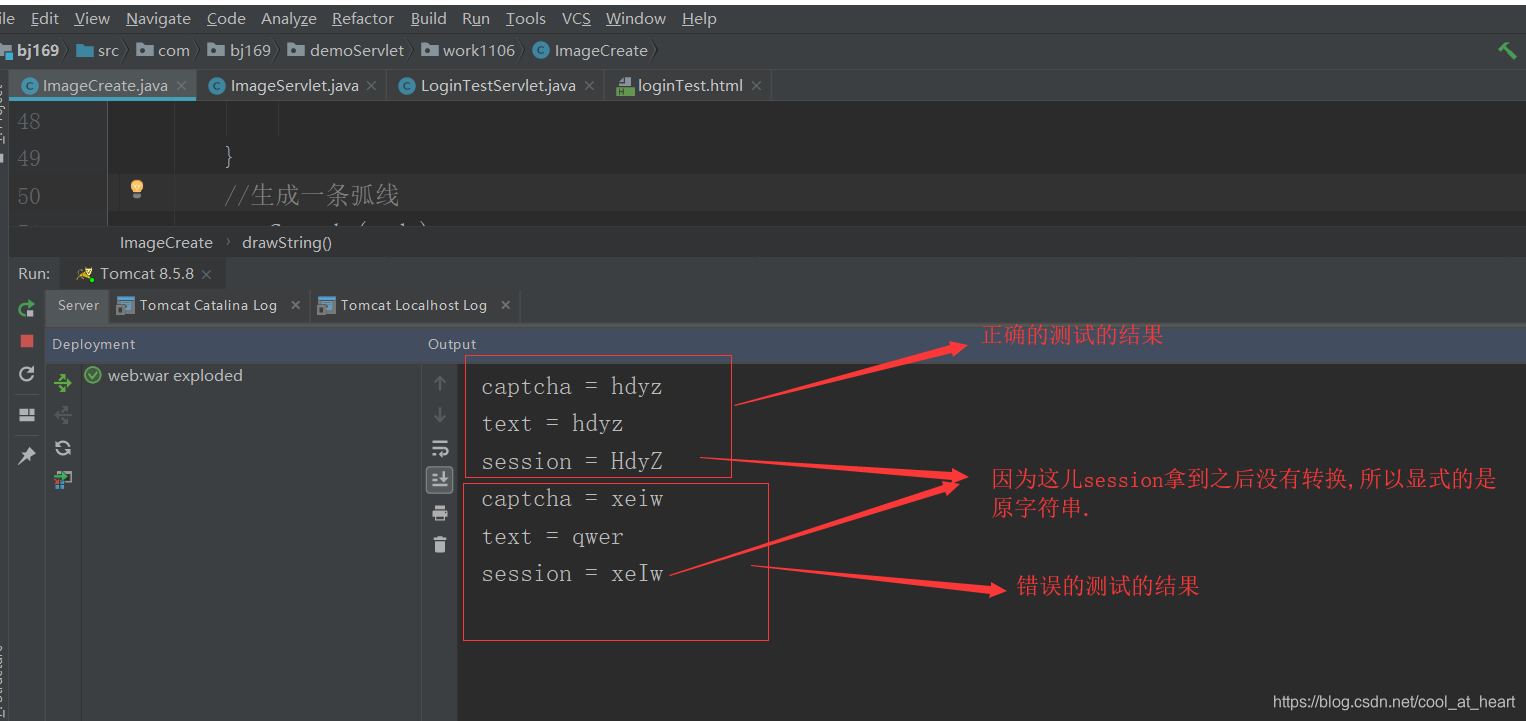
Task: Click the bj169 package breadcrumb after com
Action: [x=240, y=50]
